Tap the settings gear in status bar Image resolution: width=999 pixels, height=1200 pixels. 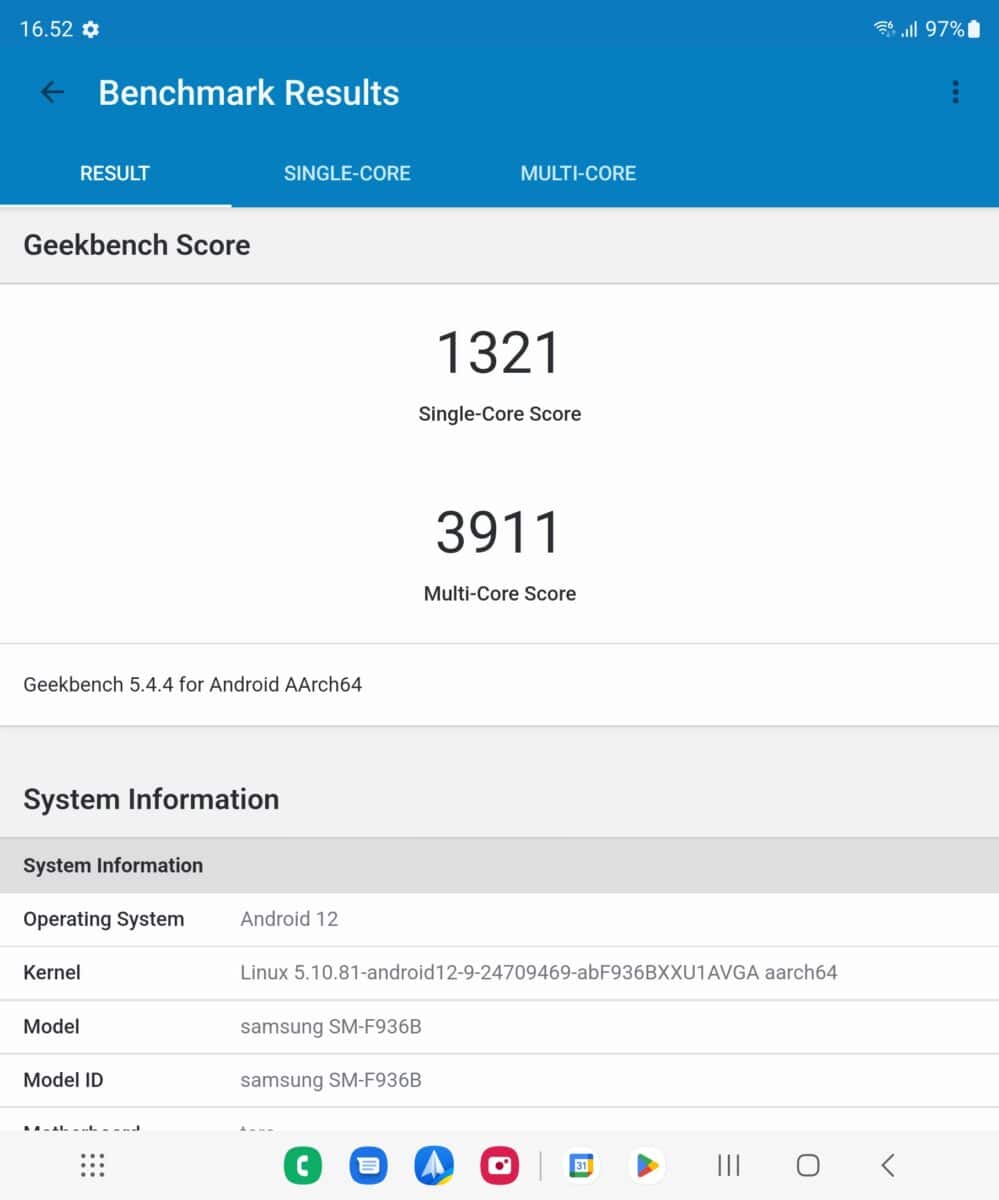pyautogui.click(x=91, y=30)
